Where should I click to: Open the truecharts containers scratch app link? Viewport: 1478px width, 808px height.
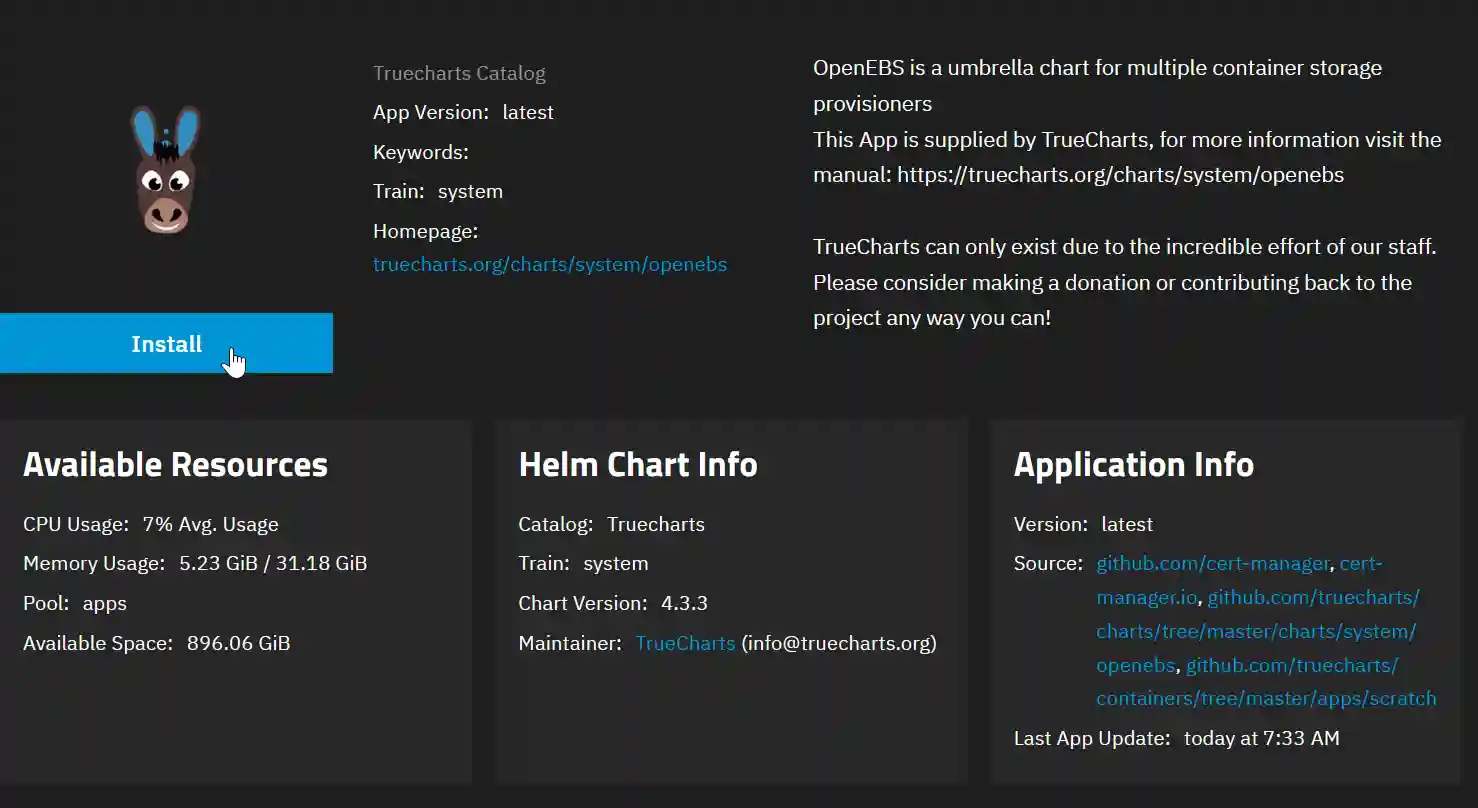click(1265, 698)
